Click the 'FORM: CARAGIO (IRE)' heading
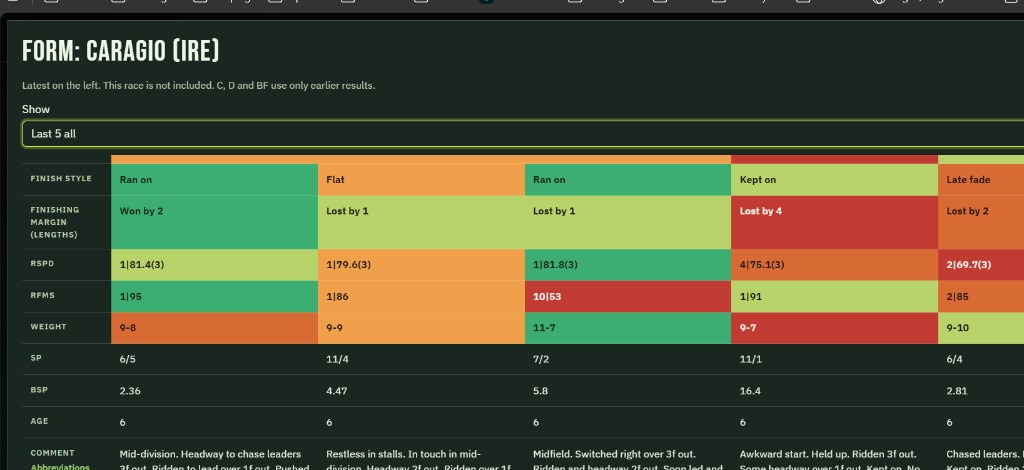This screenshot has height=470, width=1024. click(x=121, y=51)
